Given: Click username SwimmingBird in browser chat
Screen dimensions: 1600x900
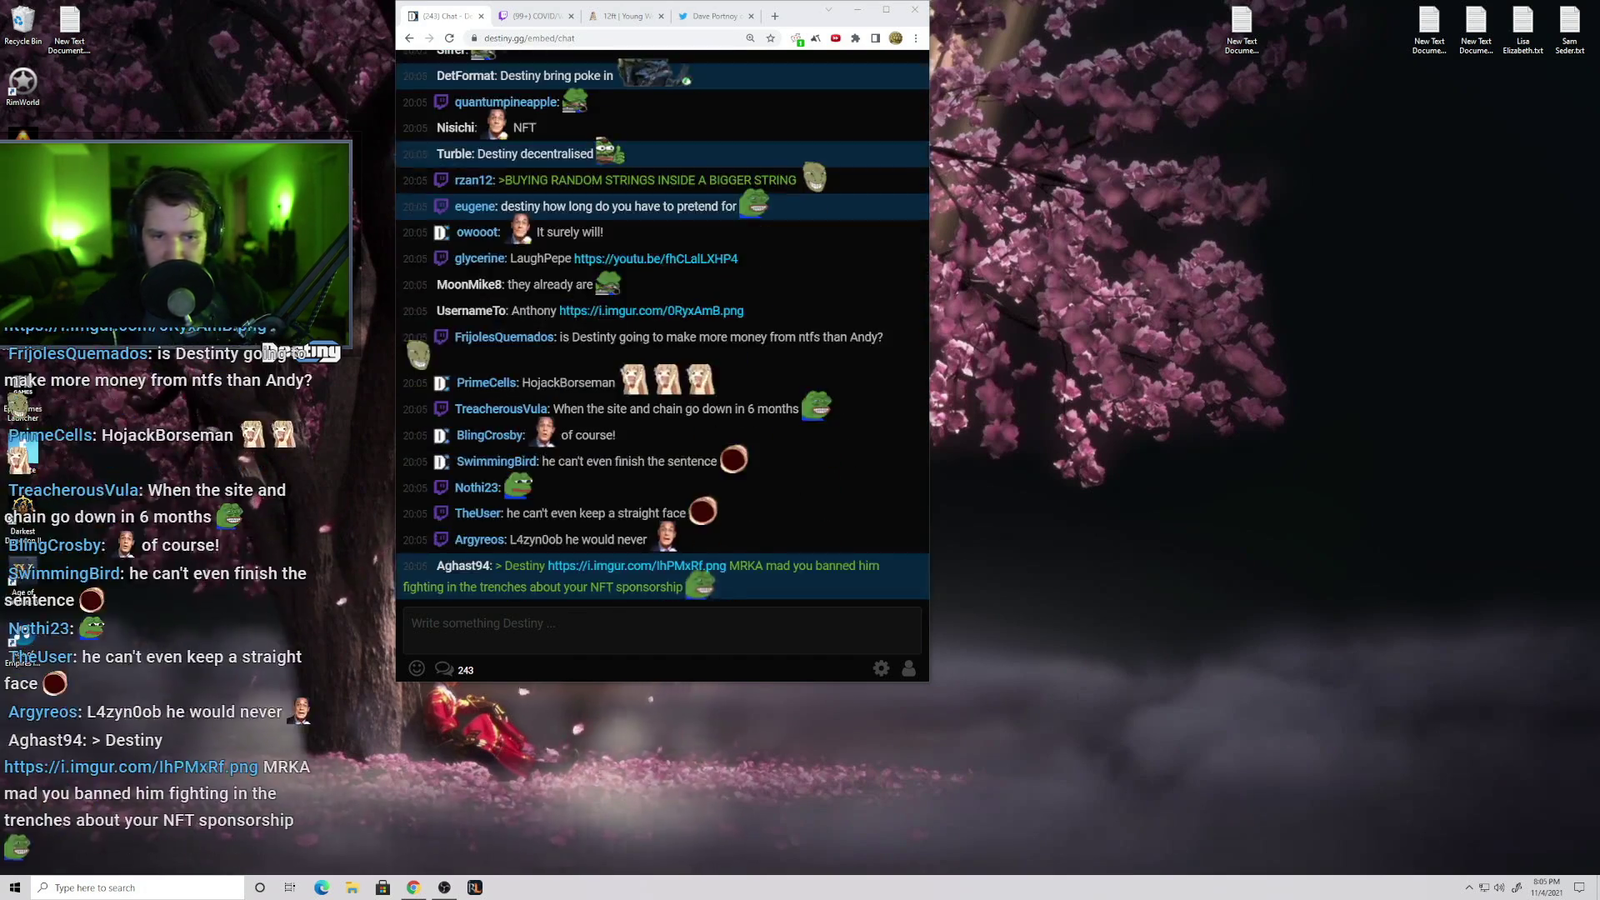Looking at the screenshot, I should click(x=497, y=461).
